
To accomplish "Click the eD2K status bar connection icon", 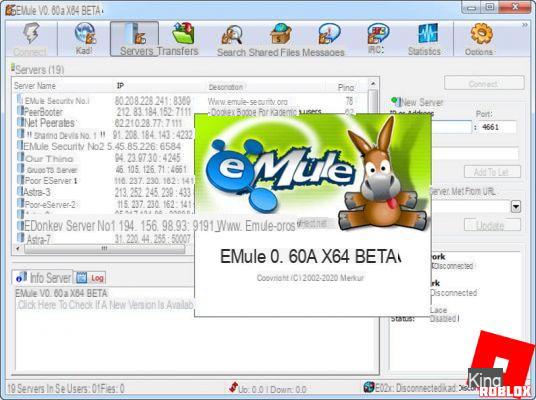I will click(x=368, y=387).
